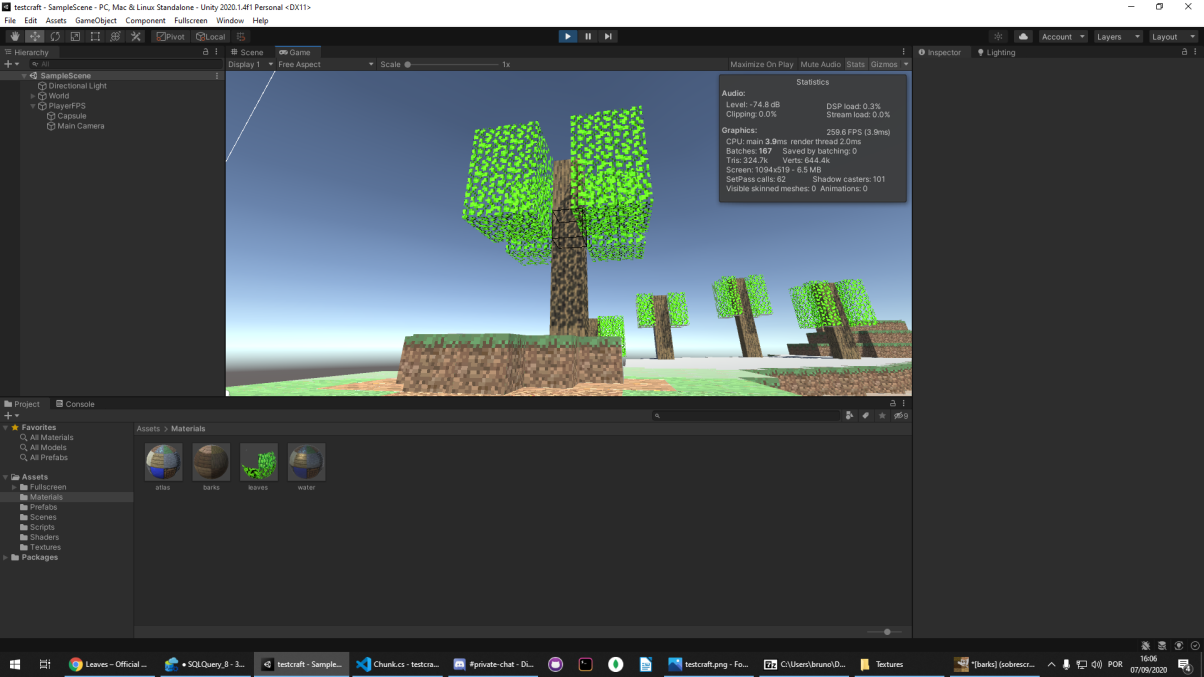Lock the Project panel

[x=893, y=403]
